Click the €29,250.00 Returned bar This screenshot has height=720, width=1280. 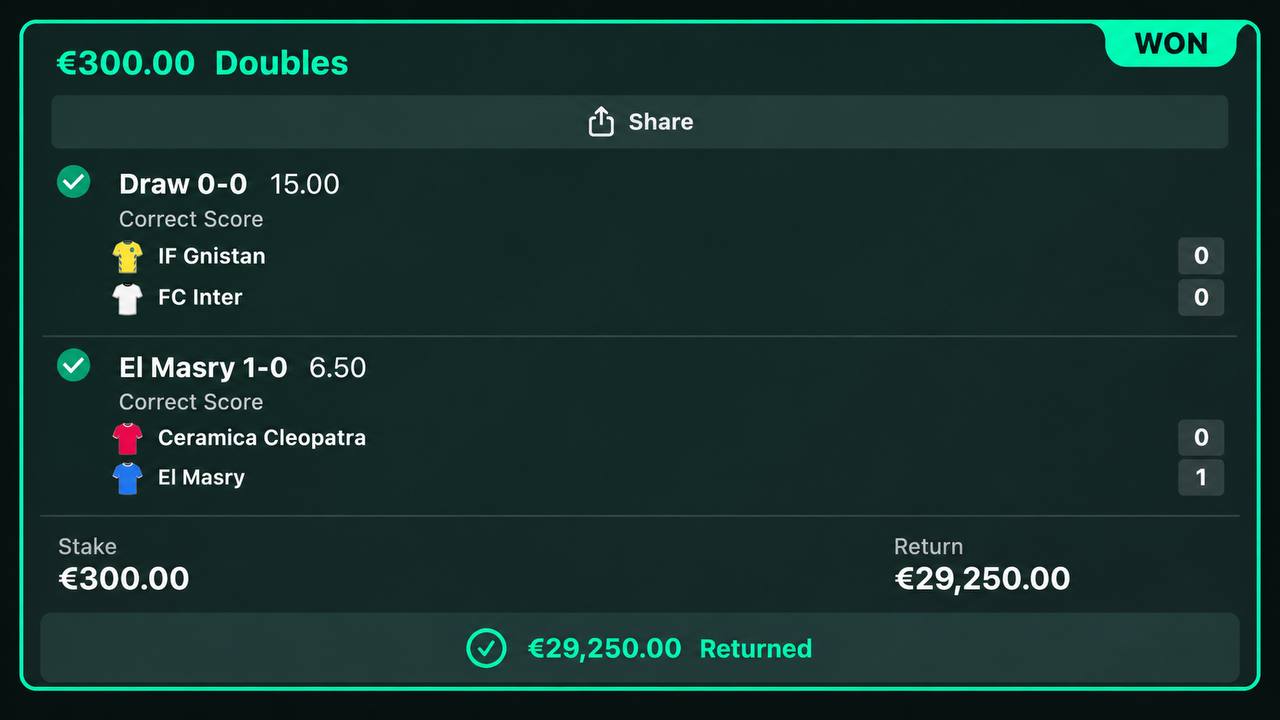(x=640, y=648)
